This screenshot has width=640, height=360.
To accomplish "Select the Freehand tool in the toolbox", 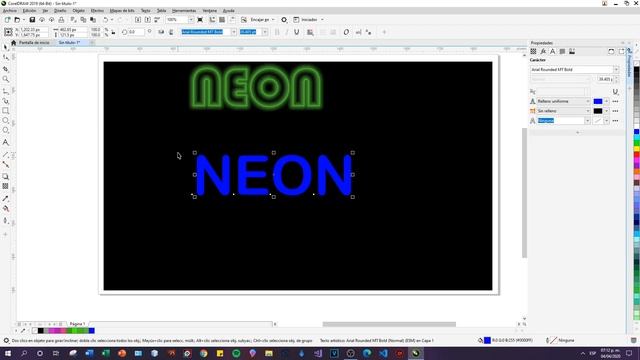I will coord(6,91).
